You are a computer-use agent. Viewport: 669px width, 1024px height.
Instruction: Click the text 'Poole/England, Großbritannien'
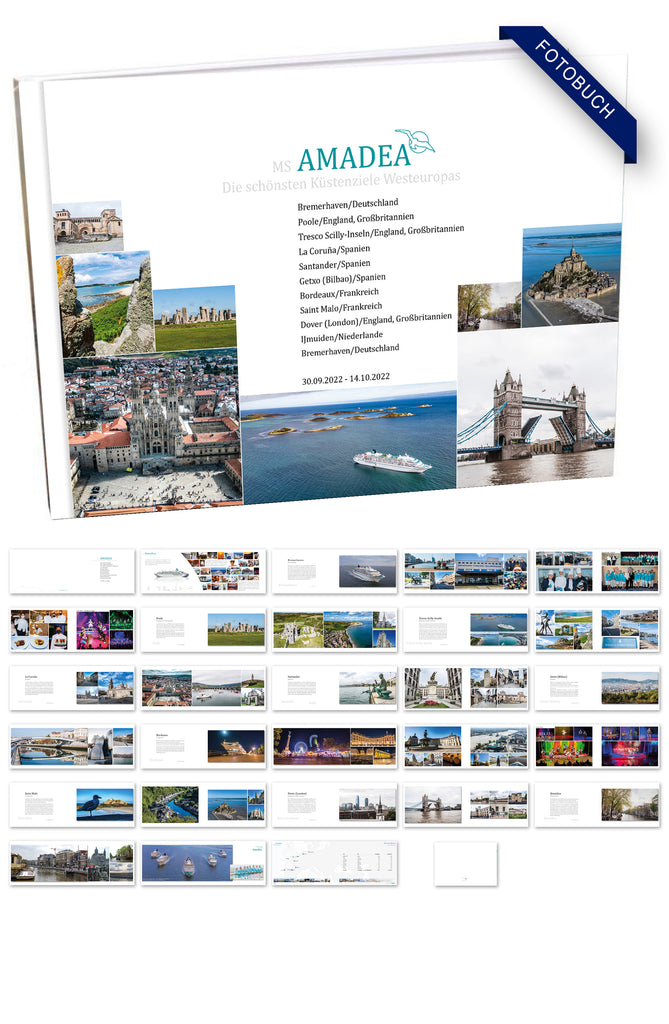point(355,219)
